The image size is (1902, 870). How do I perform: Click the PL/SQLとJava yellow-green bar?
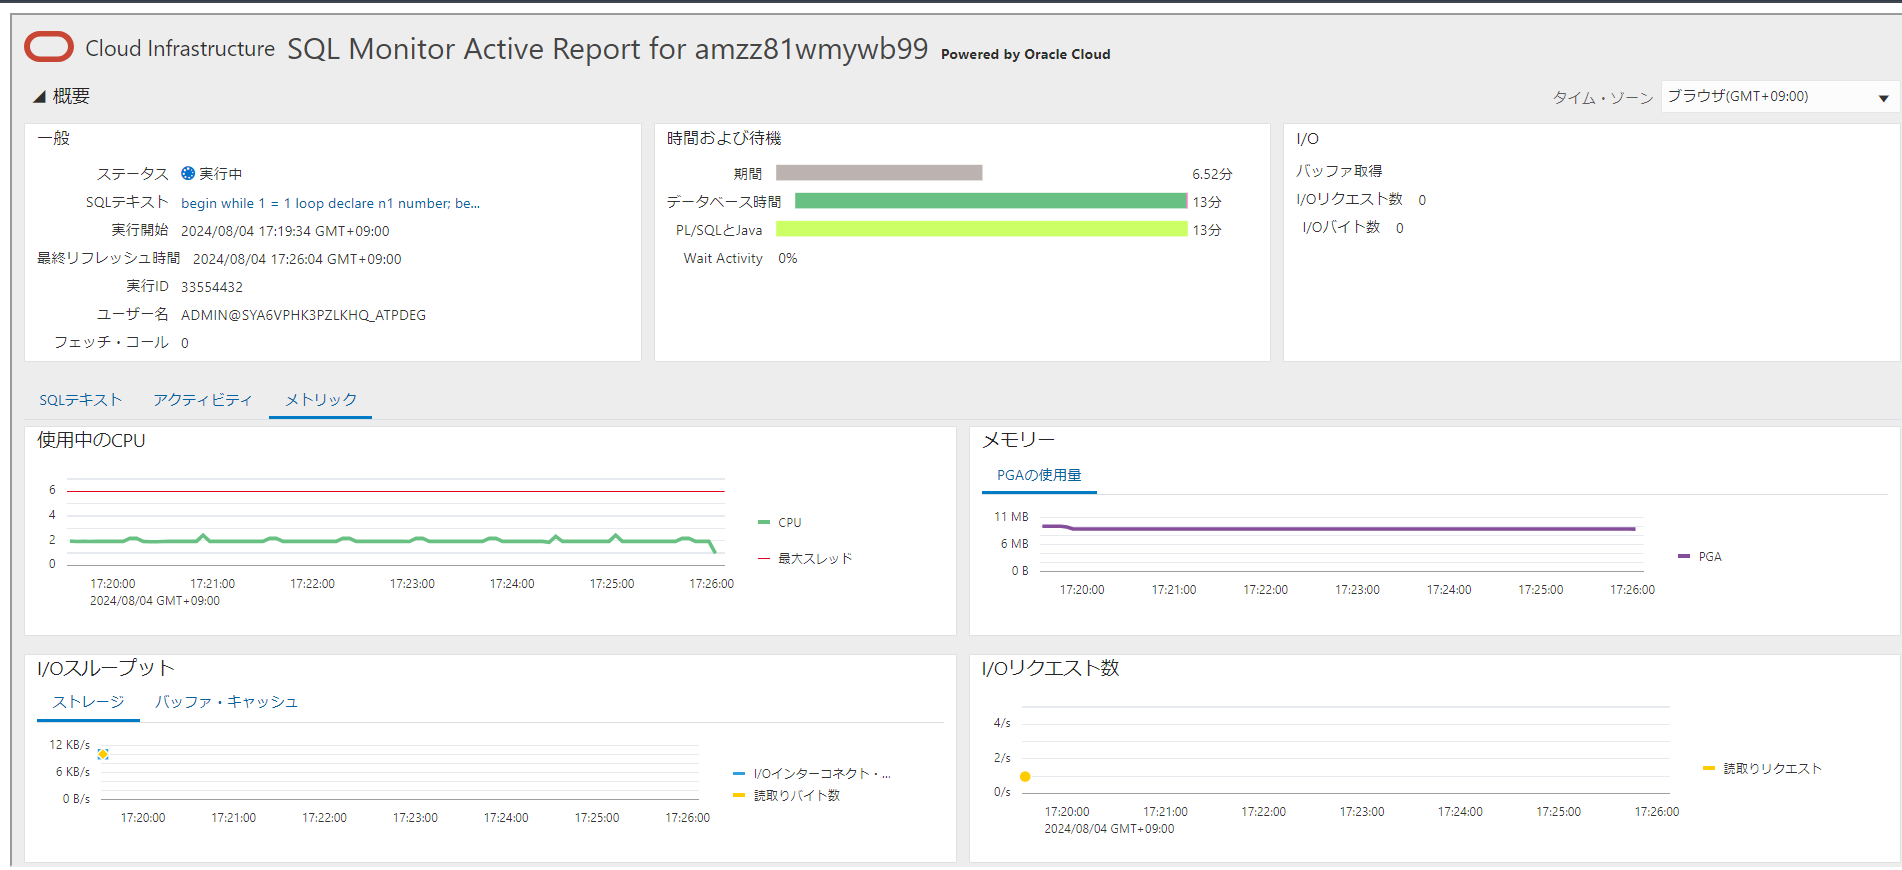[x=982, y=229]
